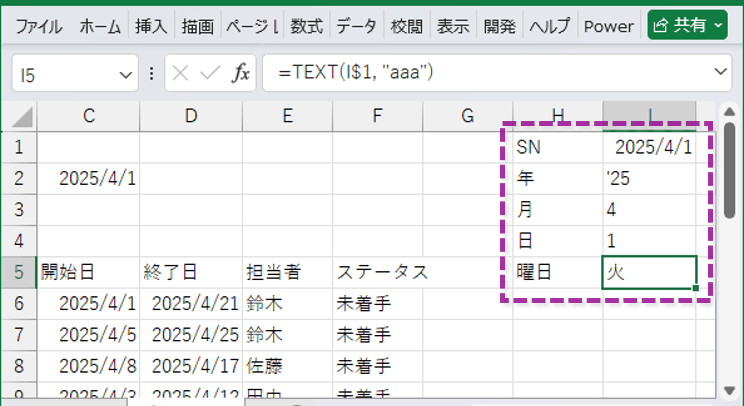Select the 終了日 header cell
744x406 pixels.
pyautogui.click(x=191, y=272)
